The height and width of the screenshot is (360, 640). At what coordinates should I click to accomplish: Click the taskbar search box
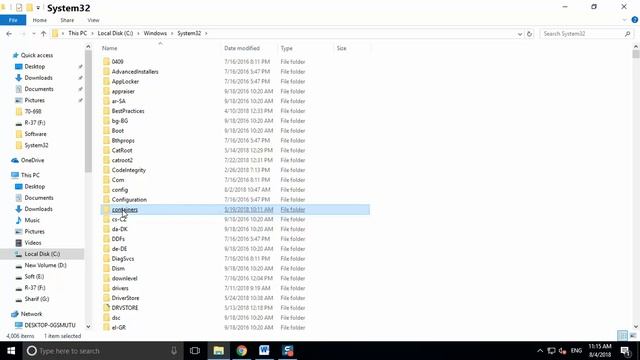[102, 351]
